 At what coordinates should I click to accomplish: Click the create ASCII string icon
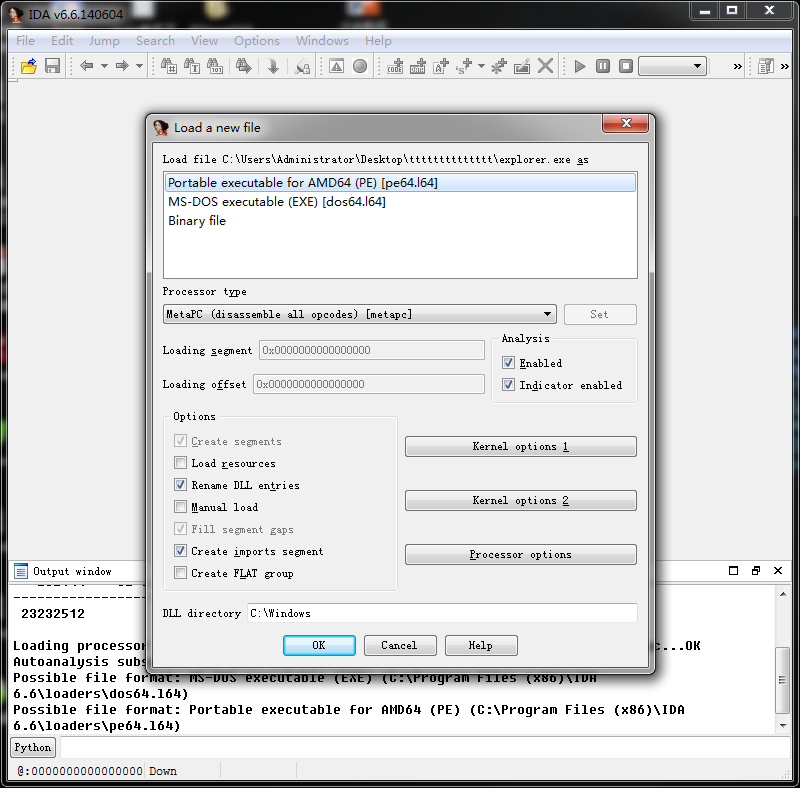pyautogui.click(x=441, y=66)
